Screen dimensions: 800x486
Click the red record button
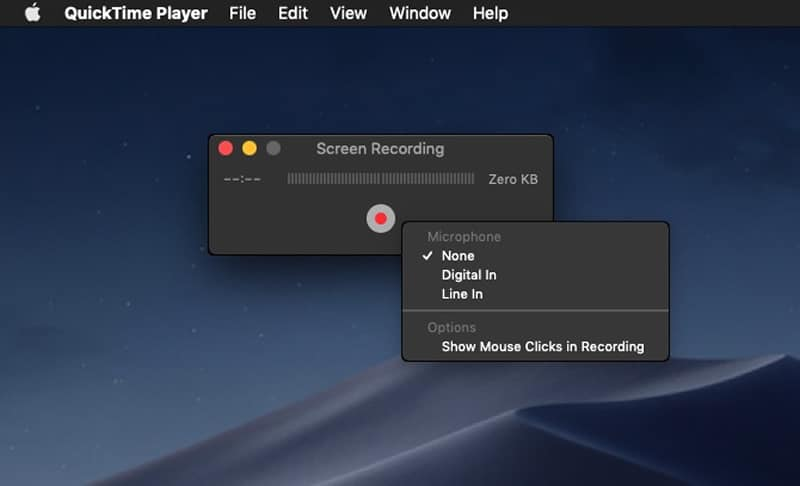coord(380,219)
